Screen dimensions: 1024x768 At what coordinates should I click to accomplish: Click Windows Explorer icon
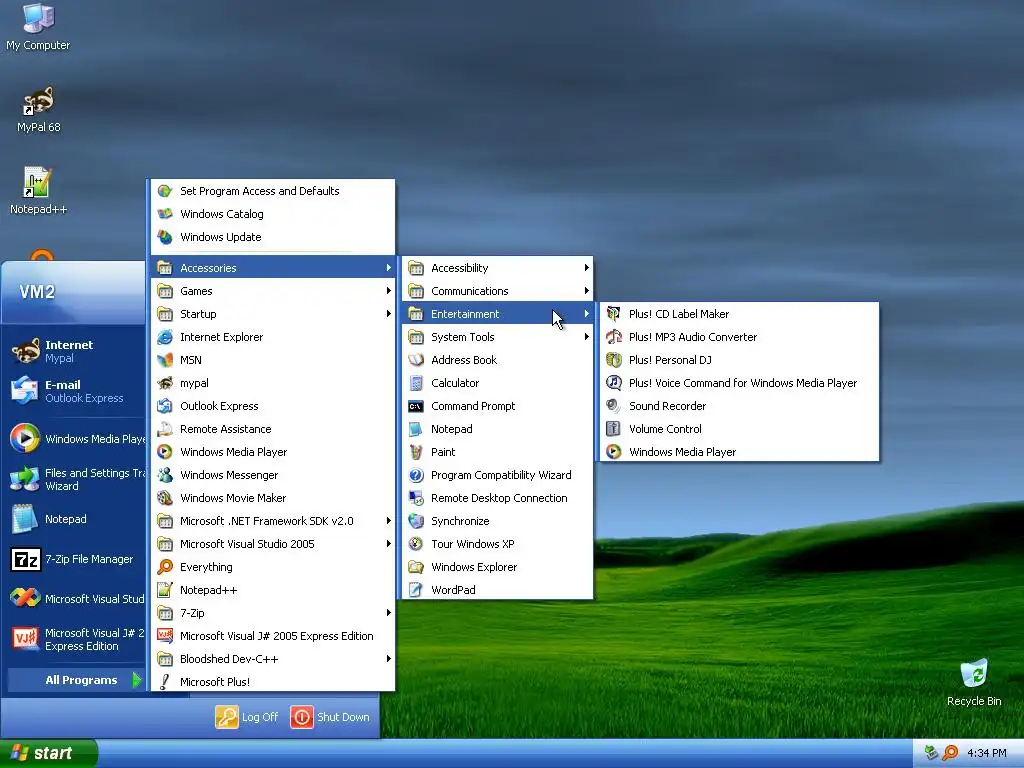(x=416, y=567)
